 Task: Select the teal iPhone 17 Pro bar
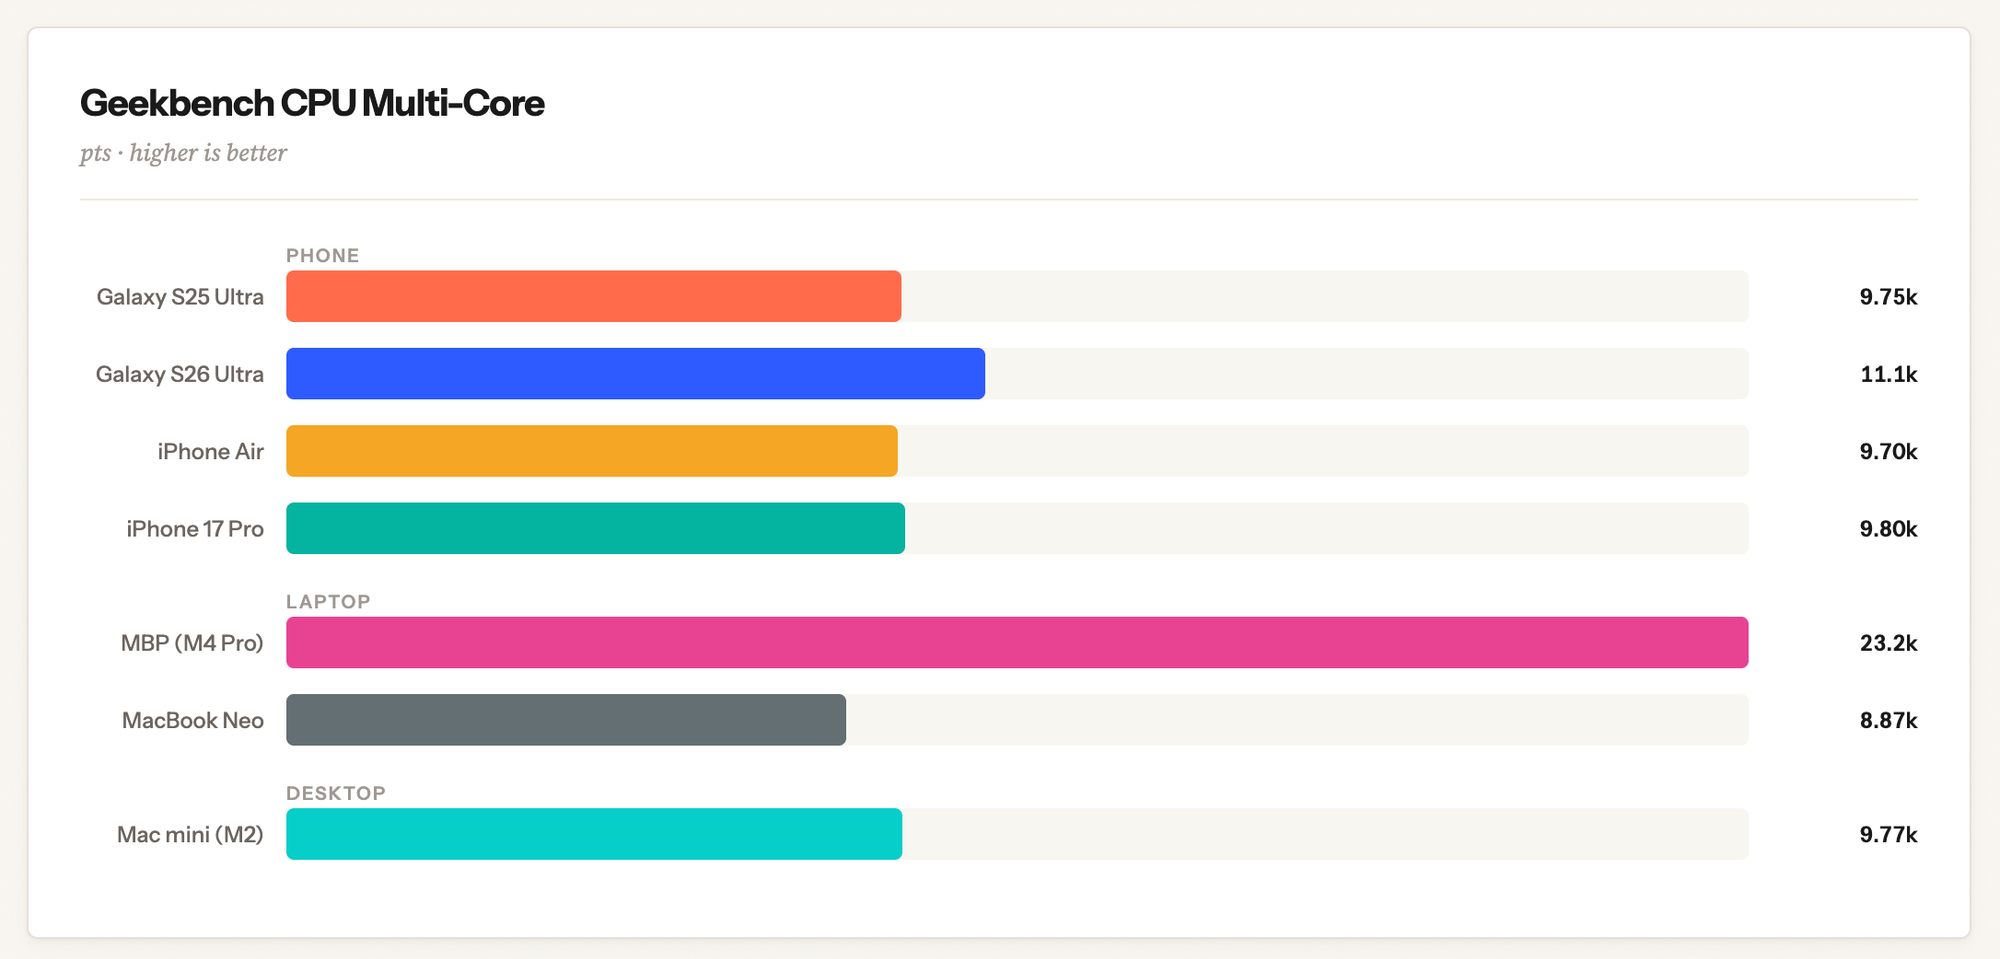[595, 528]
